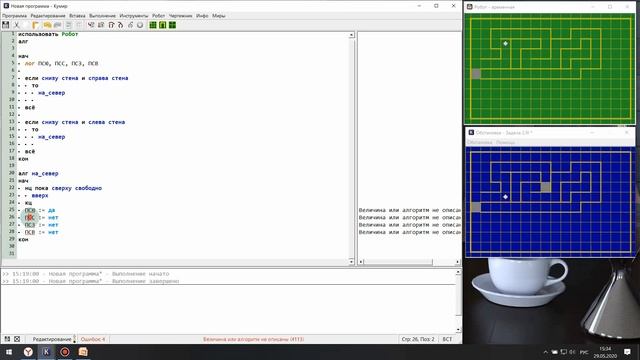Click the error pane scroll-right arrow
Viewport: 640px width, 360px height.
click(457, 262)
